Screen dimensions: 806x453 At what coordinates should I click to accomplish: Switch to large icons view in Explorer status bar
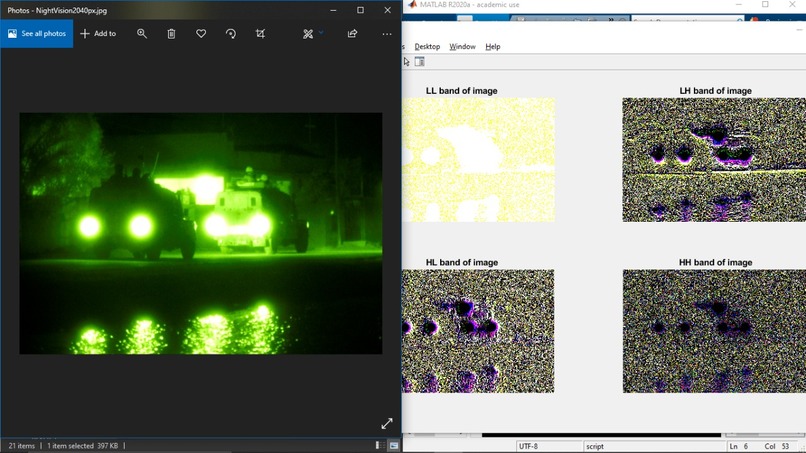pyautogui.click(x=394, y=445)
